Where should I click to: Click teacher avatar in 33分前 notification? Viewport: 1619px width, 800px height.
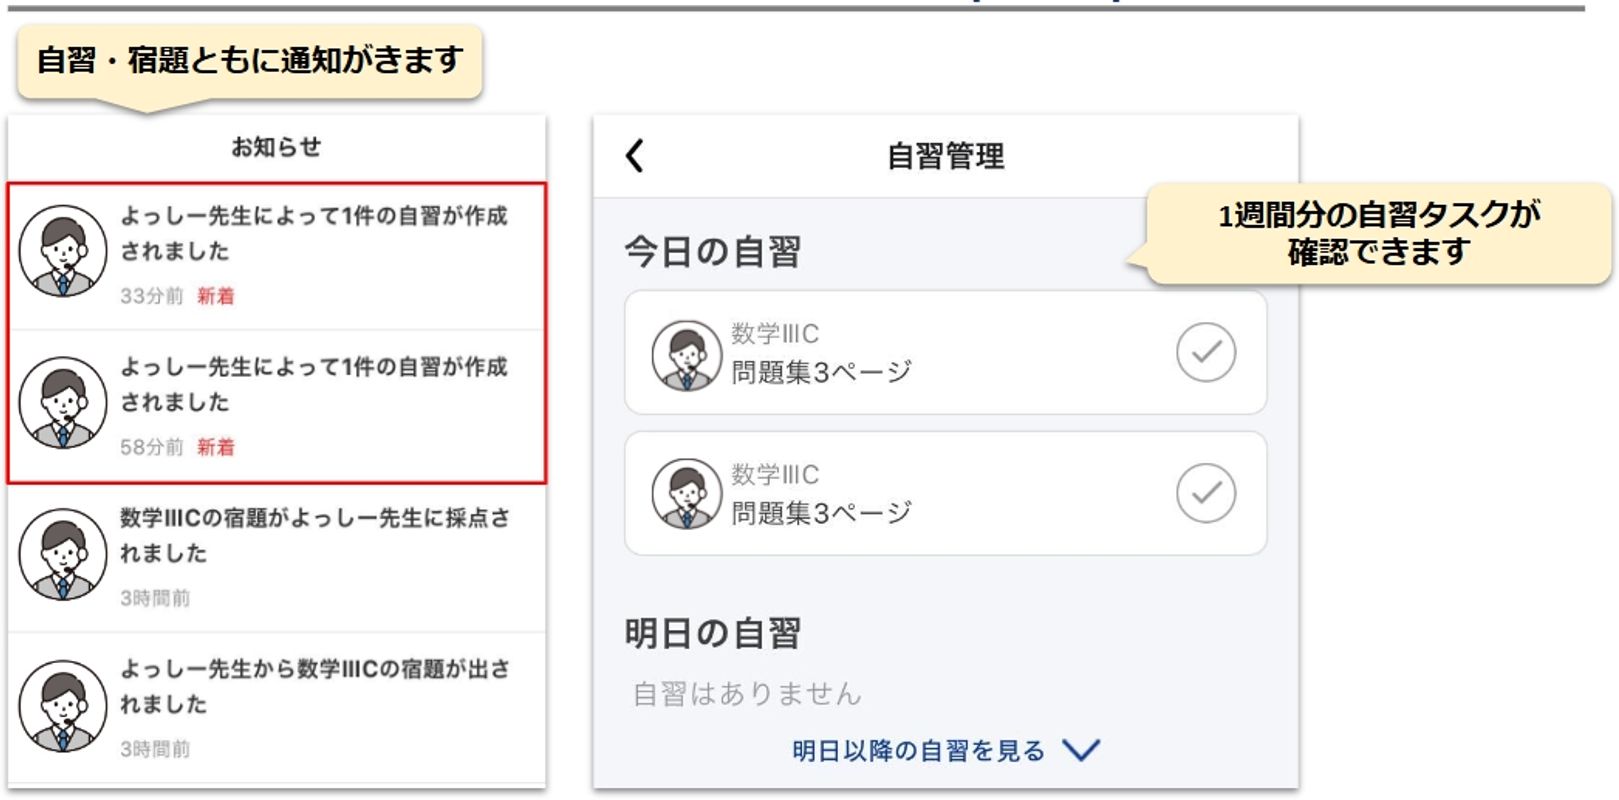click(x=62, y=251)
